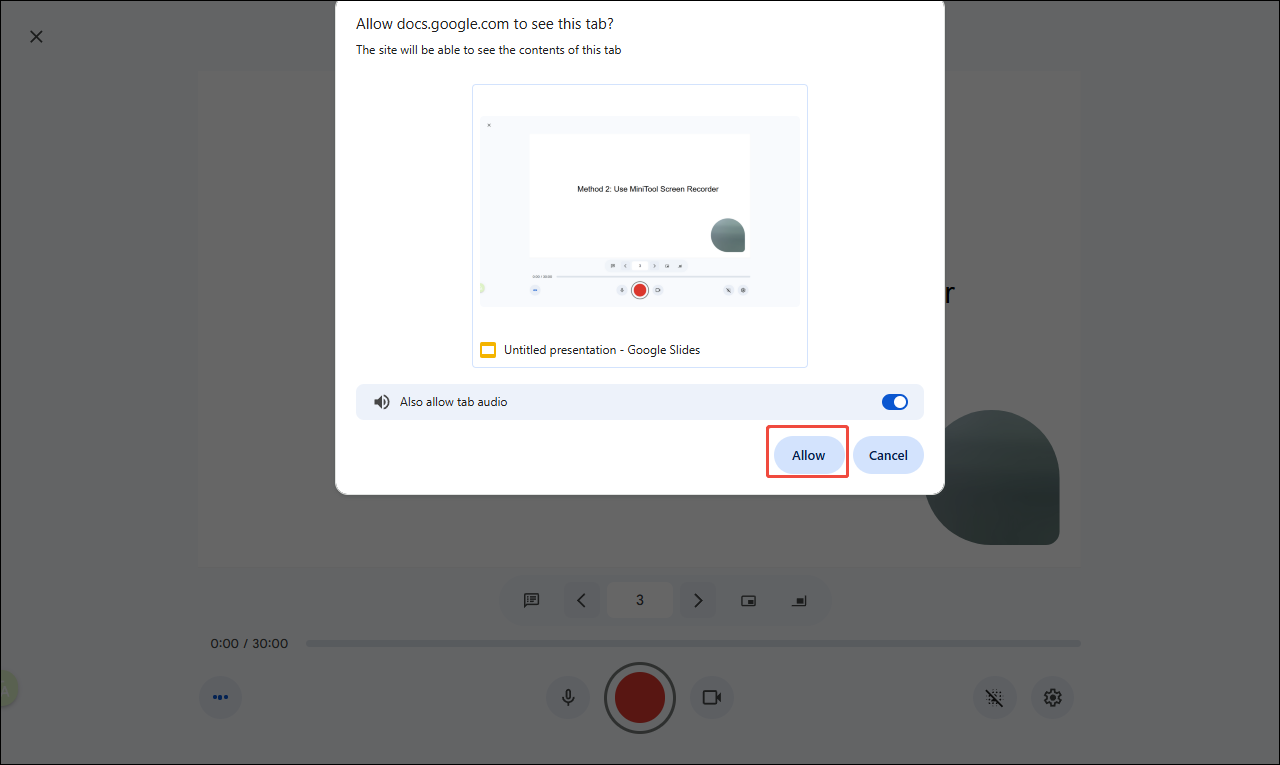Click the camera icon to disable webcam
Viewport: 1280px width, 765px height.
[x=711, y=697]
